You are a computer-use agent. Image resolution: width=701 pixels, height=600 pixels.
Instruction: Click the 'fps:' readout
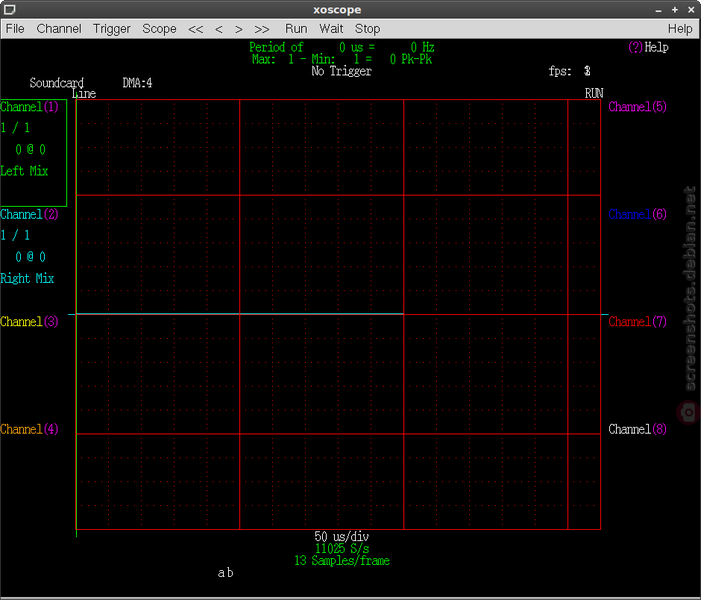(570, 71)
